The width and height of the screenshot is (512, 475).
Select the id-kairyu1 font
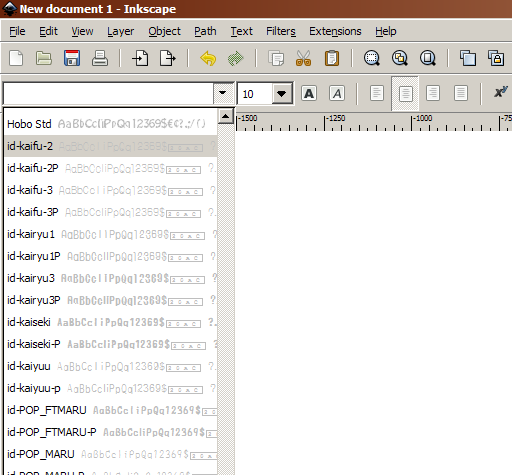tap(111, 234)
